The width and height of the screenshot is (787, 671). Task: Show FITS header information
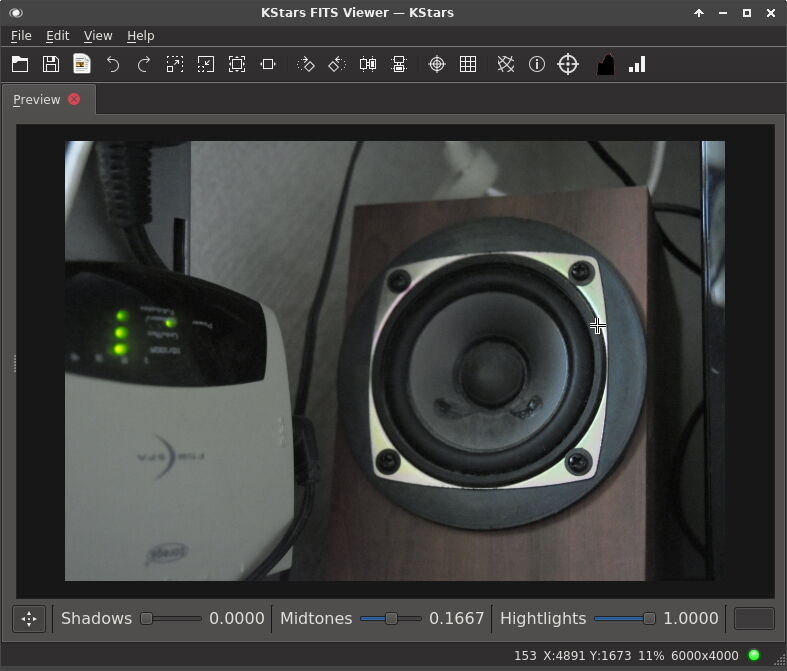[537, 64]
